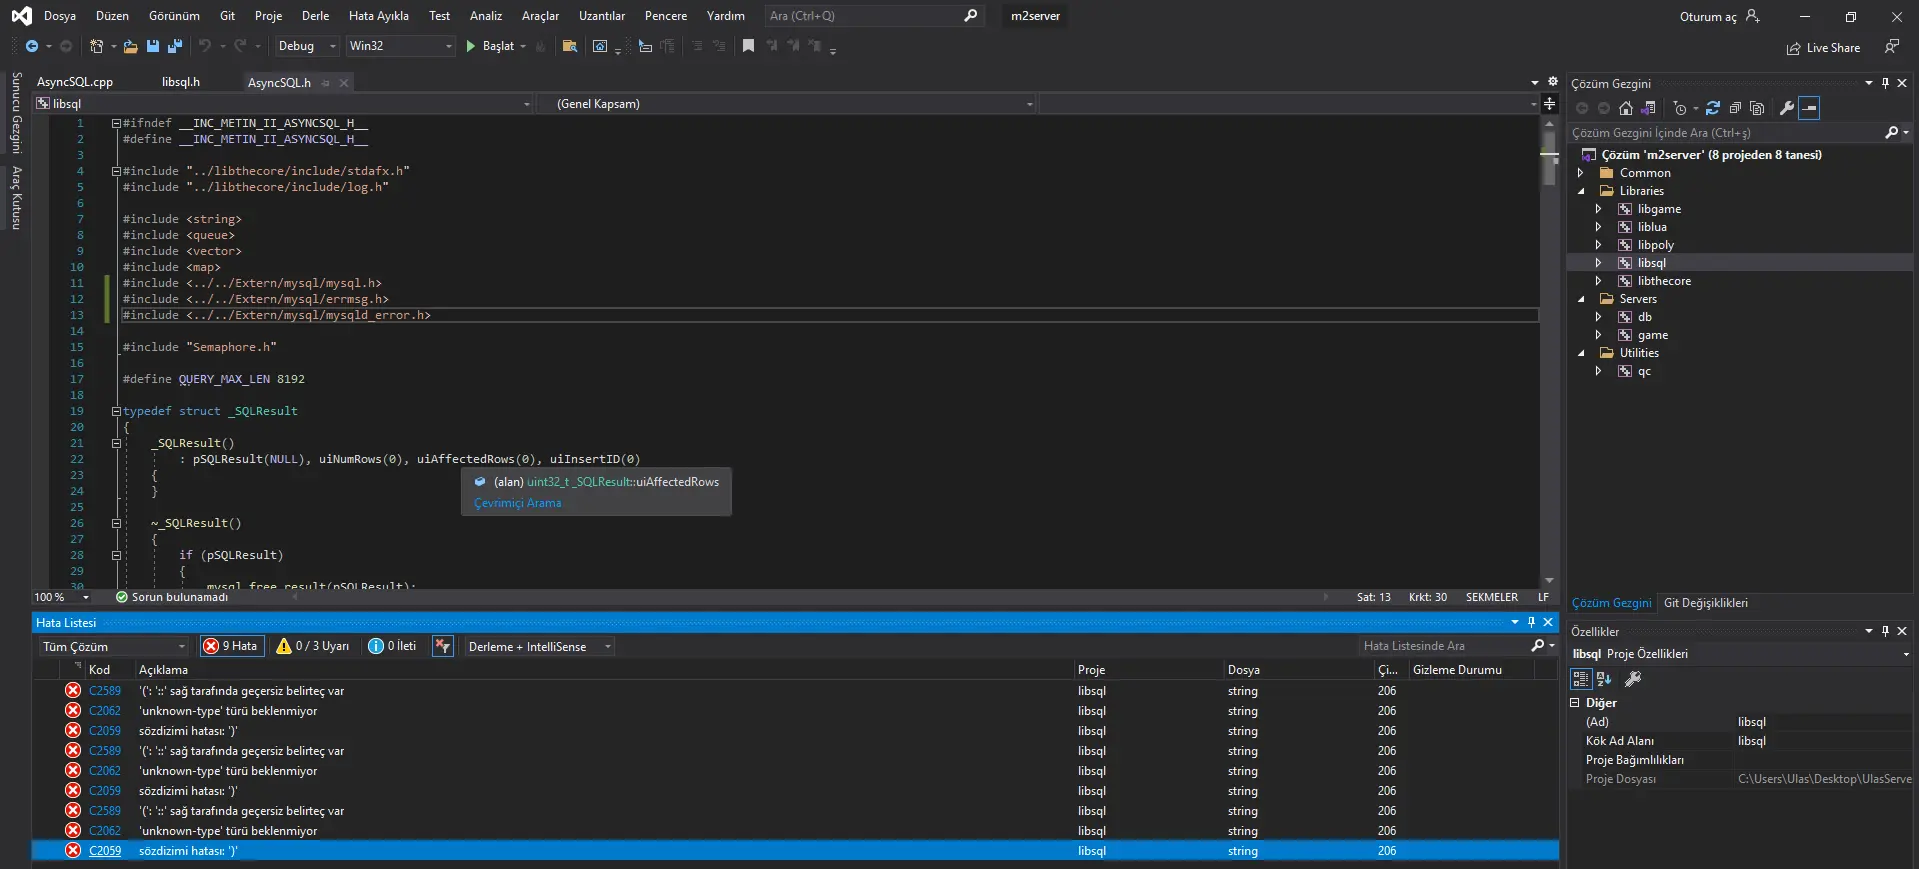1919x869 pixels.
Task: Click the Çevrimiçi Arama link in tooltip
Action: click(517, 503)
